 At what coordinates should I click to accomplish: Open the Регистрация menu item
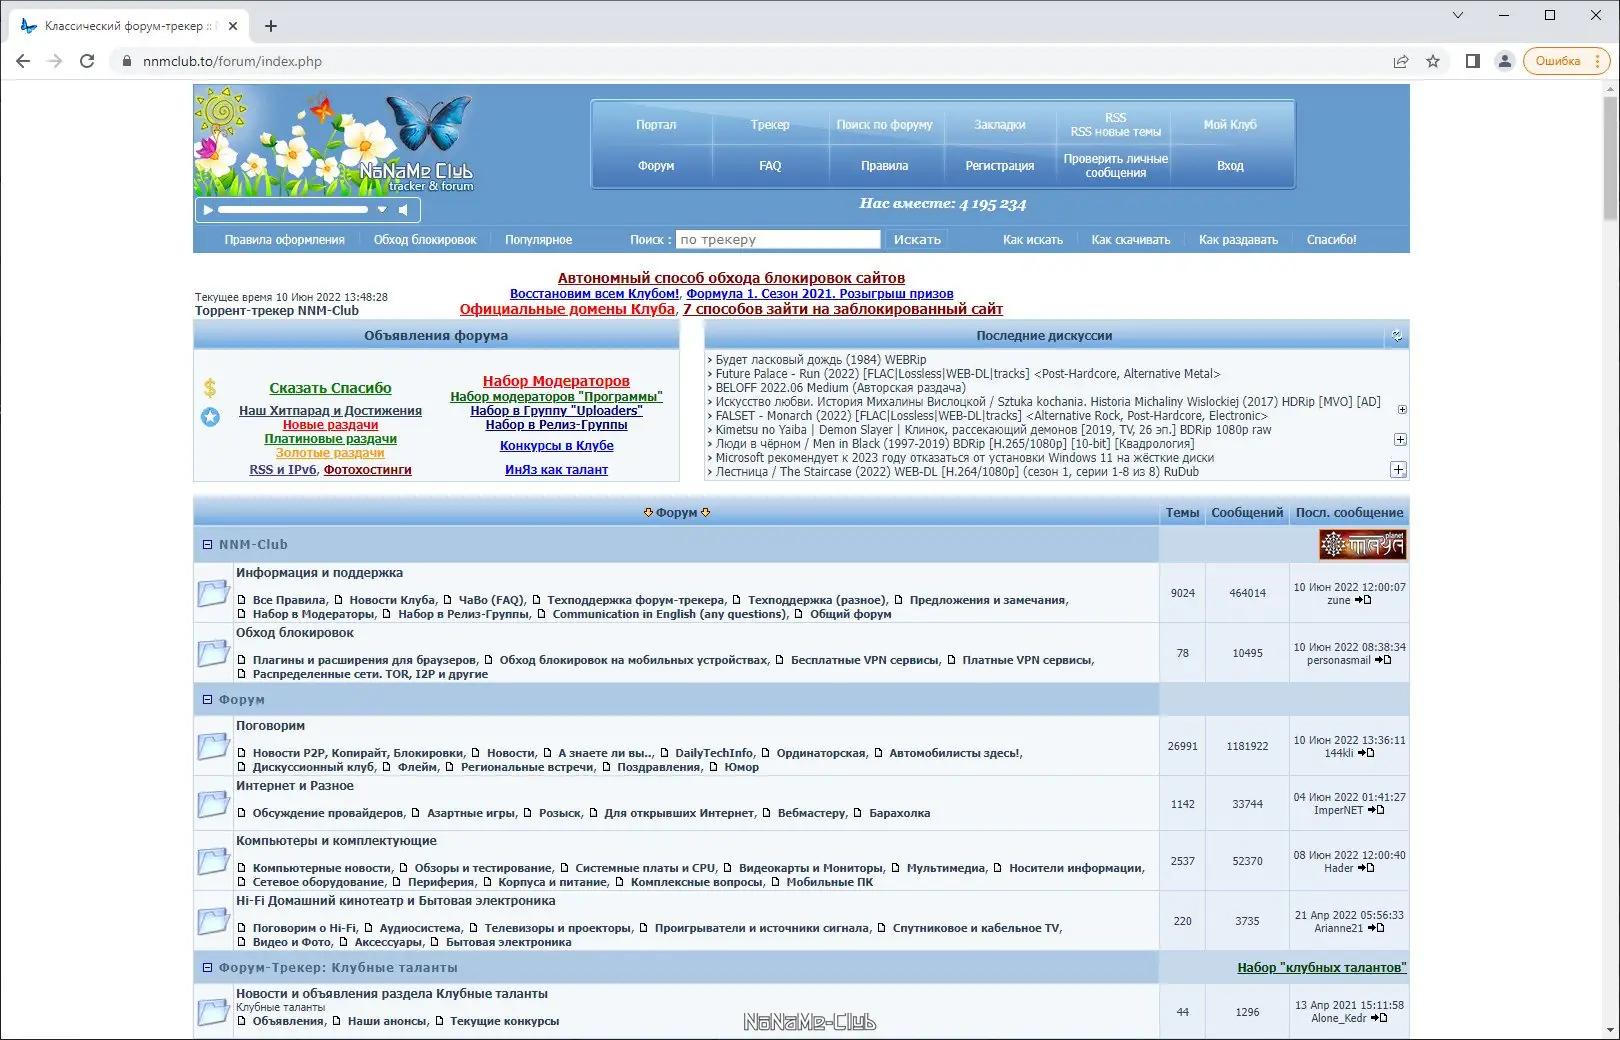(1000, 166)
